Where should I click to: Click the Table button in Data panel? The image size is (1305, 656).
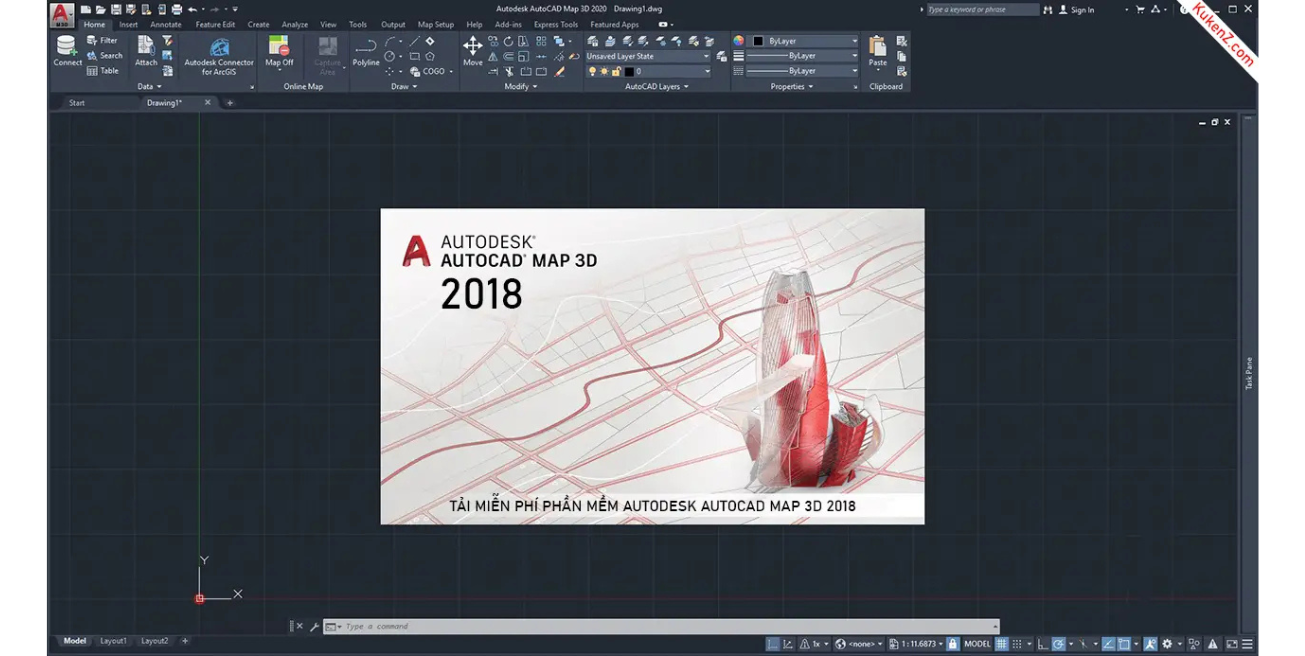[x=103, y=71]
